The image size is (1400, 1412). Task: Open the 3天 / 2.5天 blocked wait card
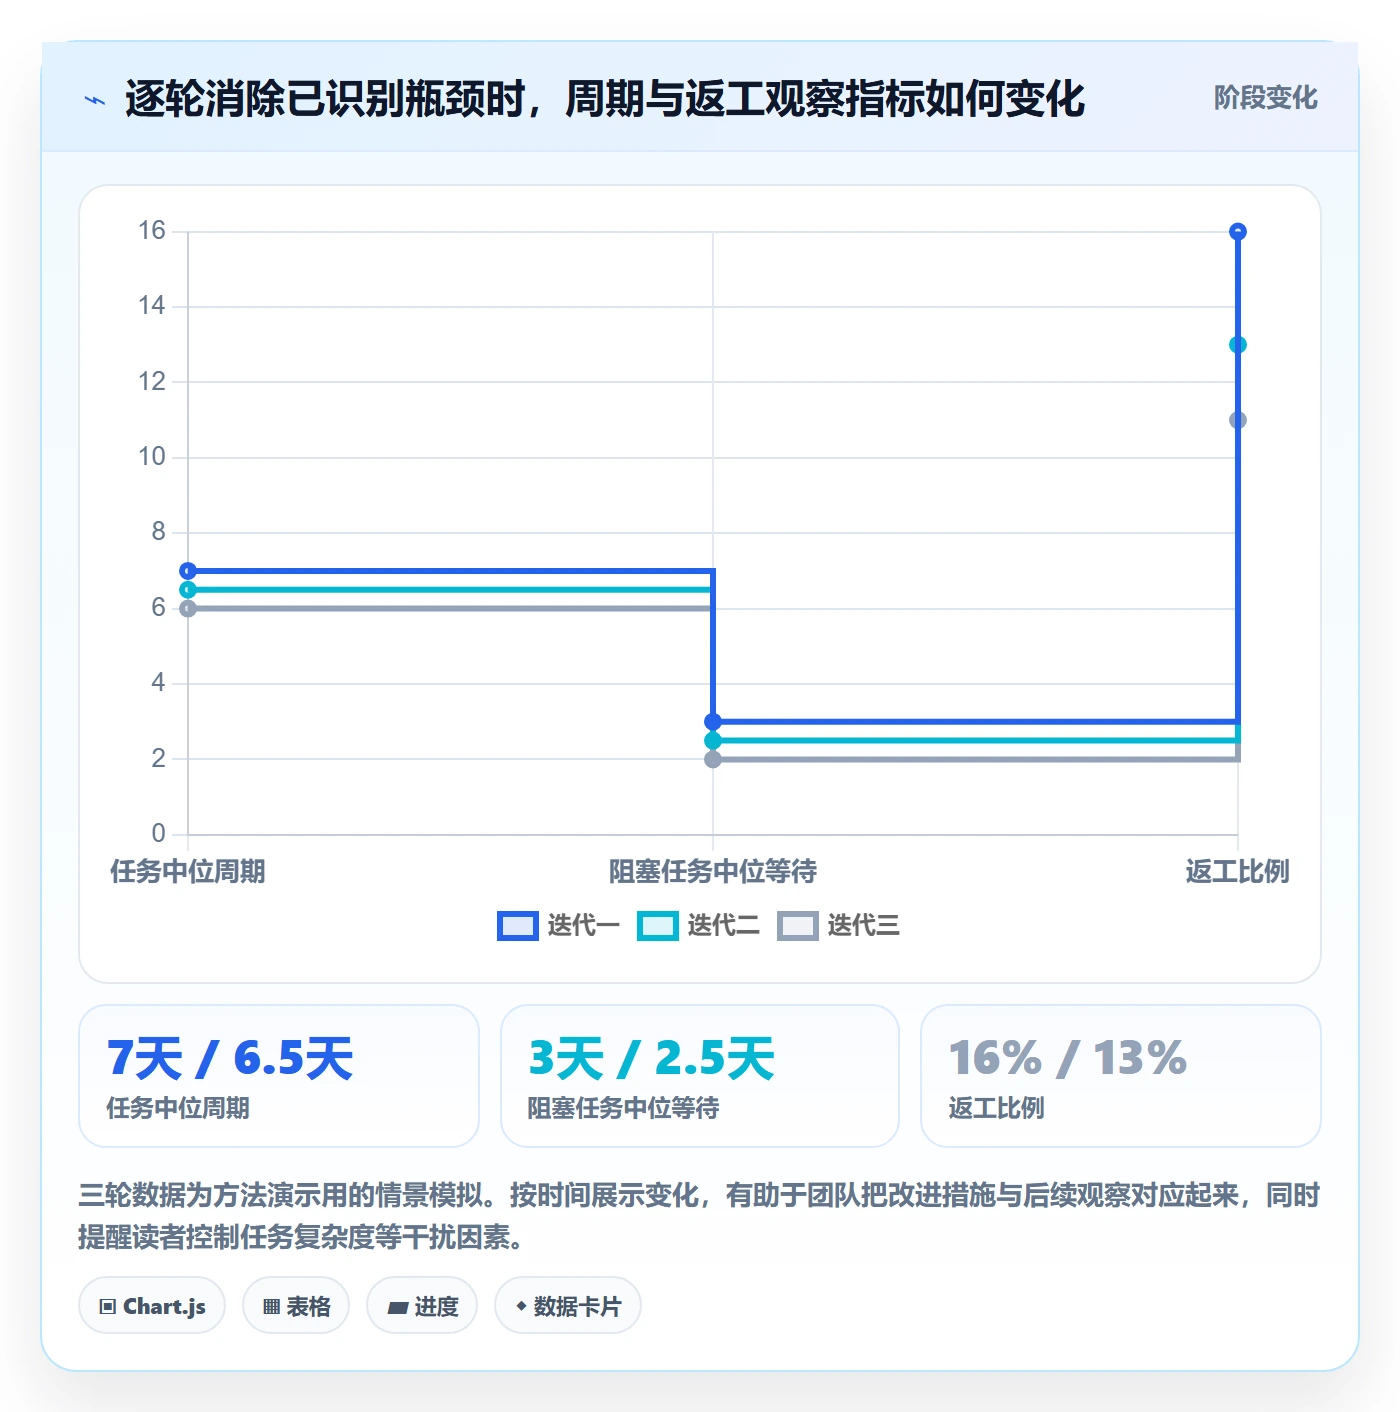[700, 1076]
